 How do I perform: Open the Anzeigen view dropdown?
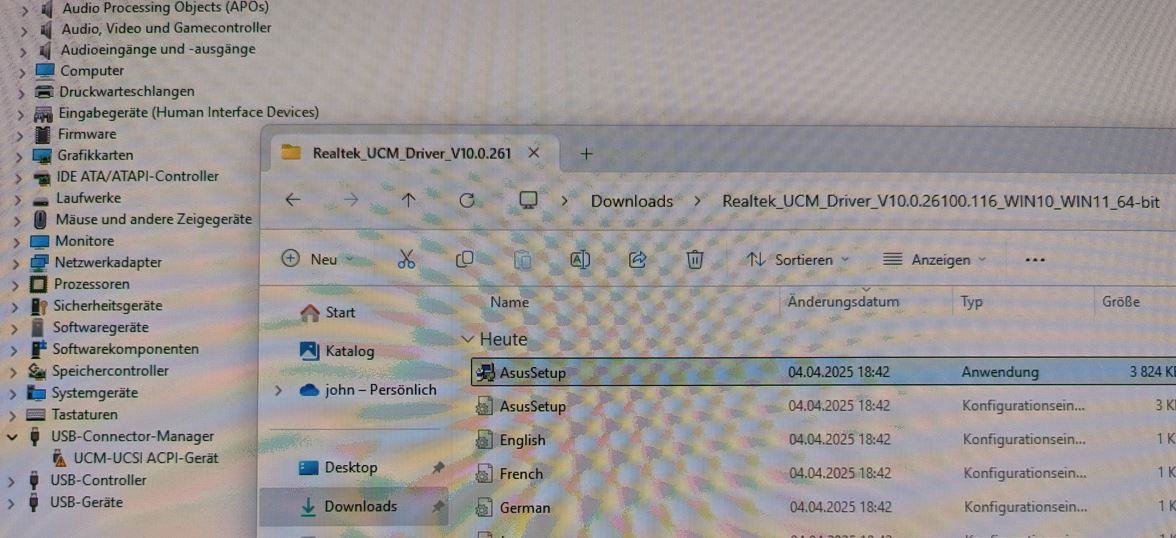coord(934,260)
